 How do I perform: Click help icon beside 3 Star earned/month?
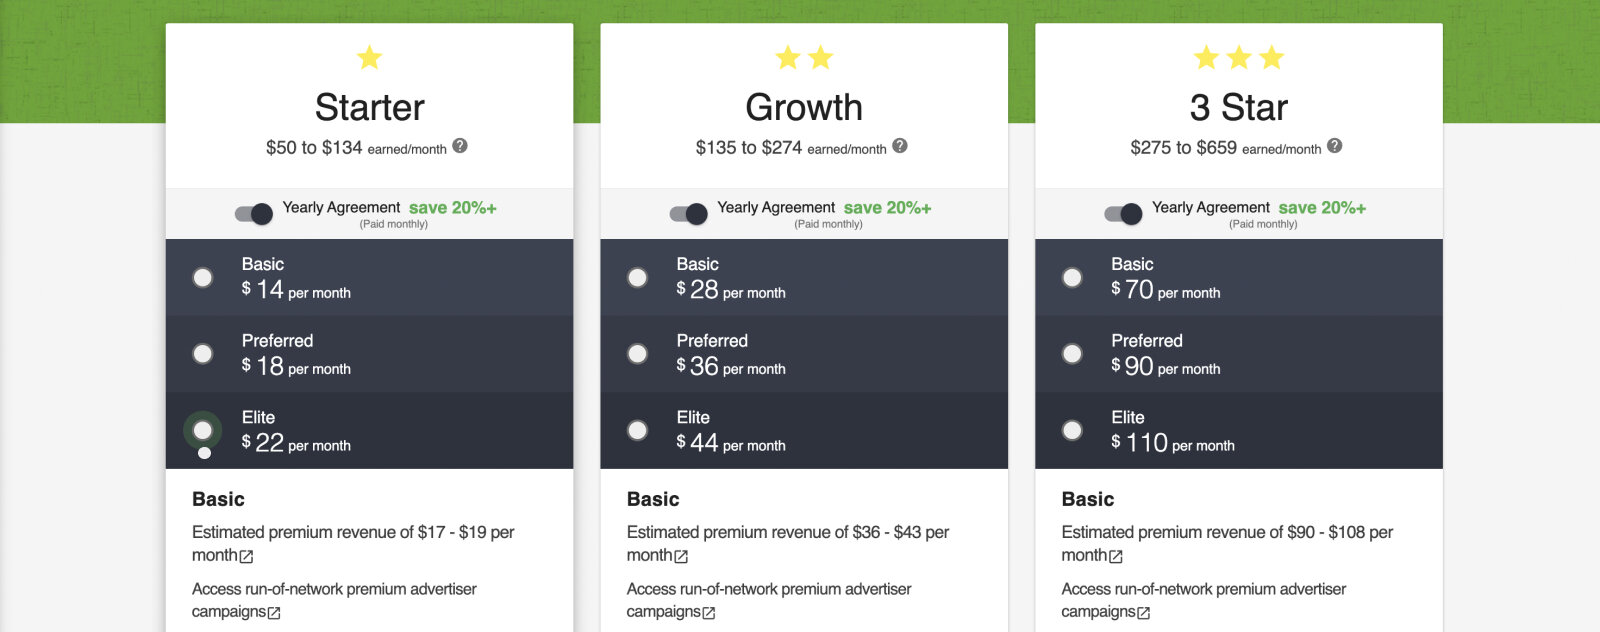click(x=1335, y=146)
